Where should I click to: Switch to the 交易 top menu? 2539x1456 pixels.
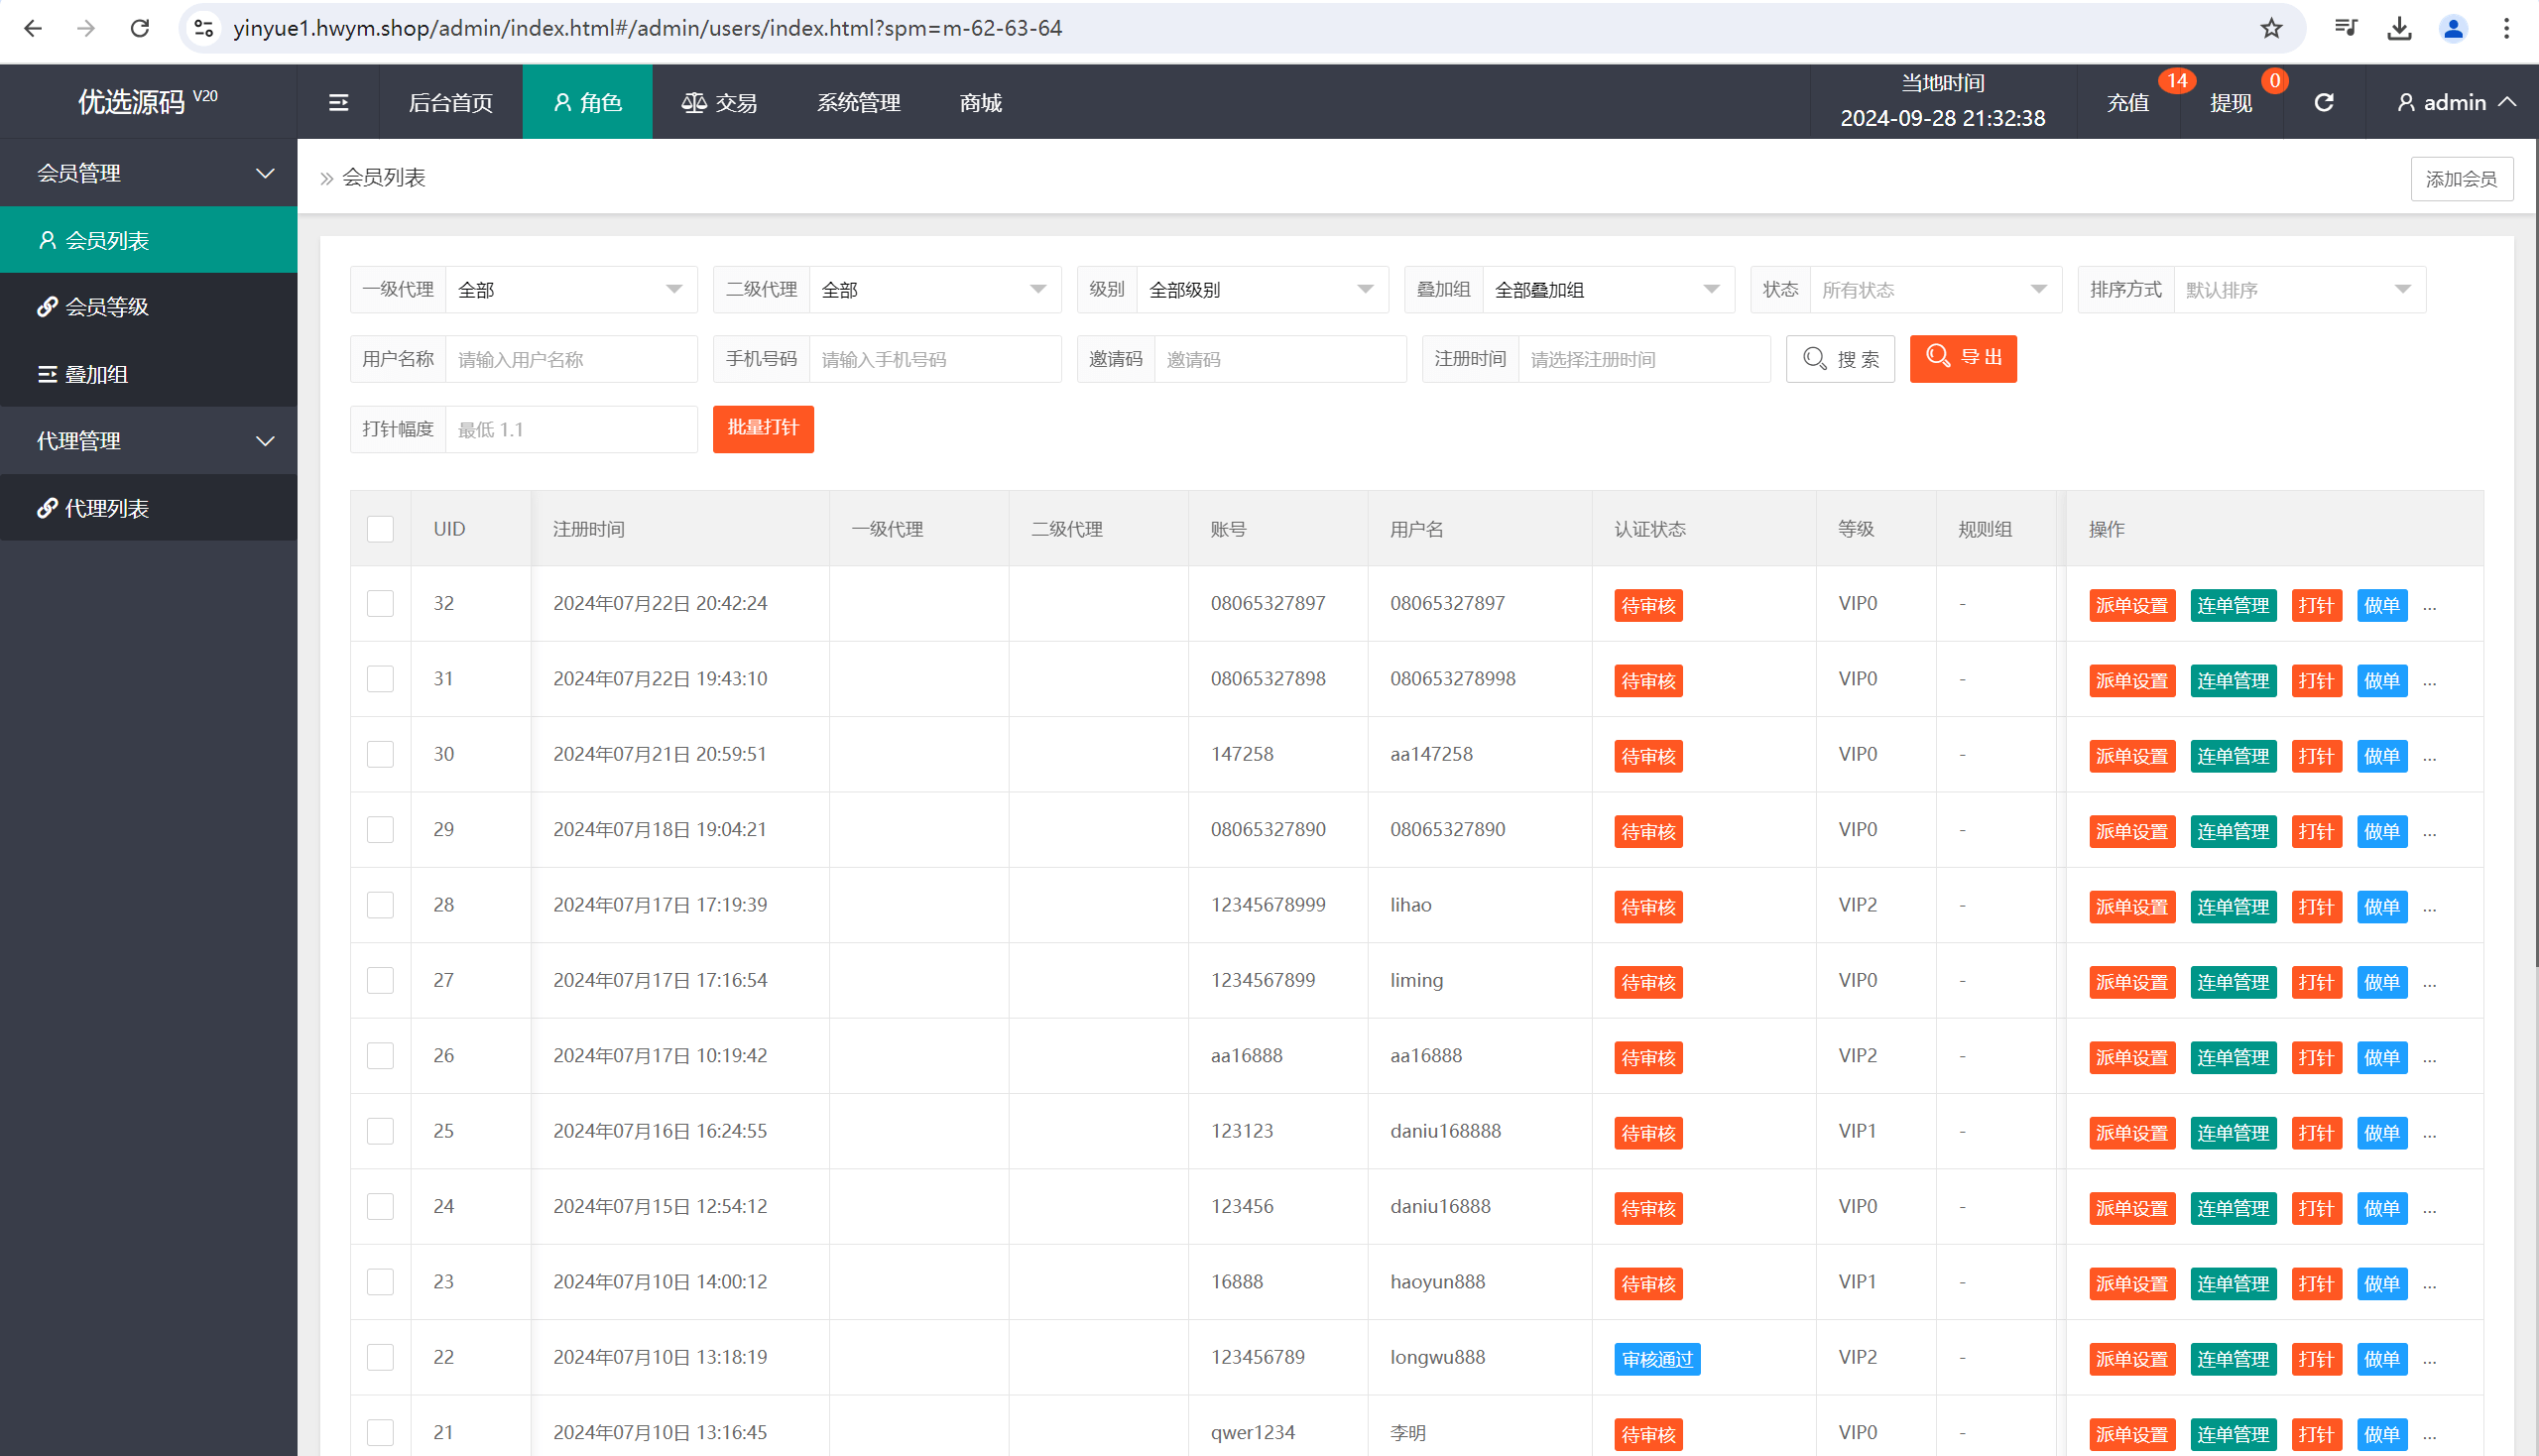click(x=719, y=102)
